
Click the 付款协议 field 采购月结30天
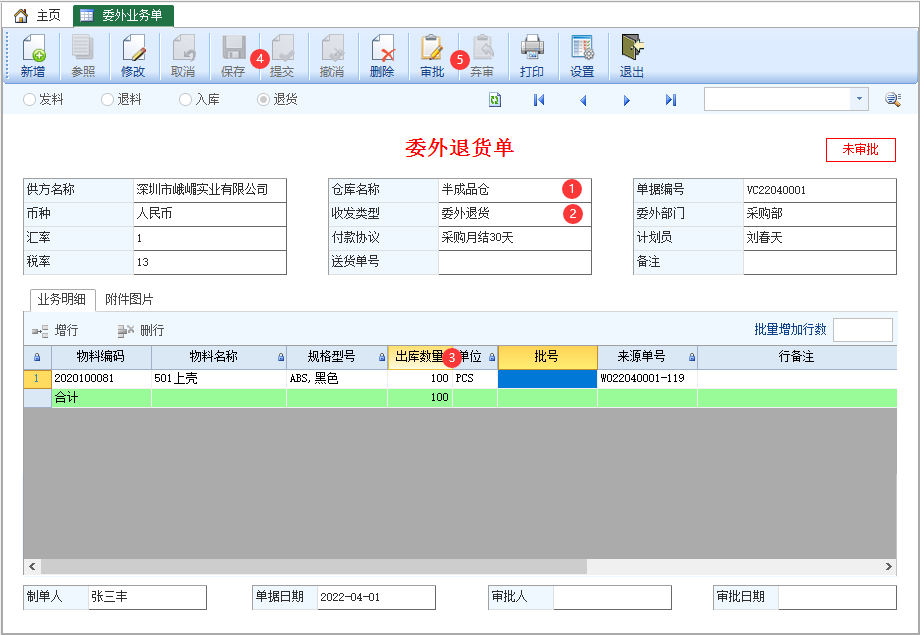(x=515, y=238)
